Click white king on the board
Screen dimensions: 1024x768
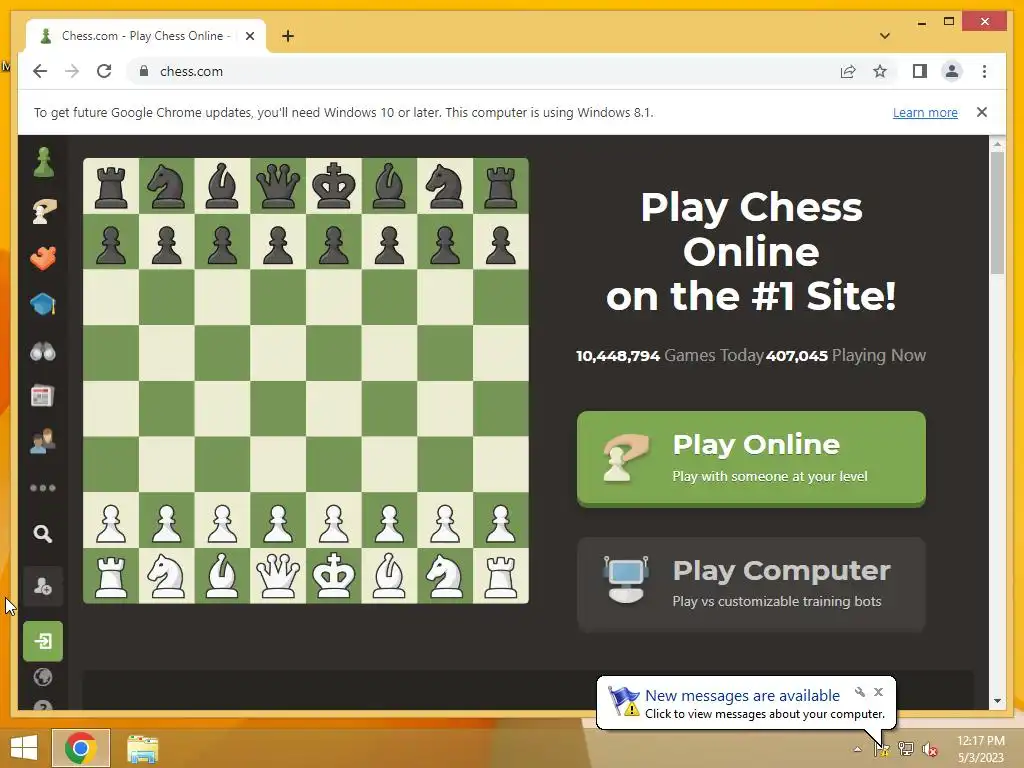(334, 575)
